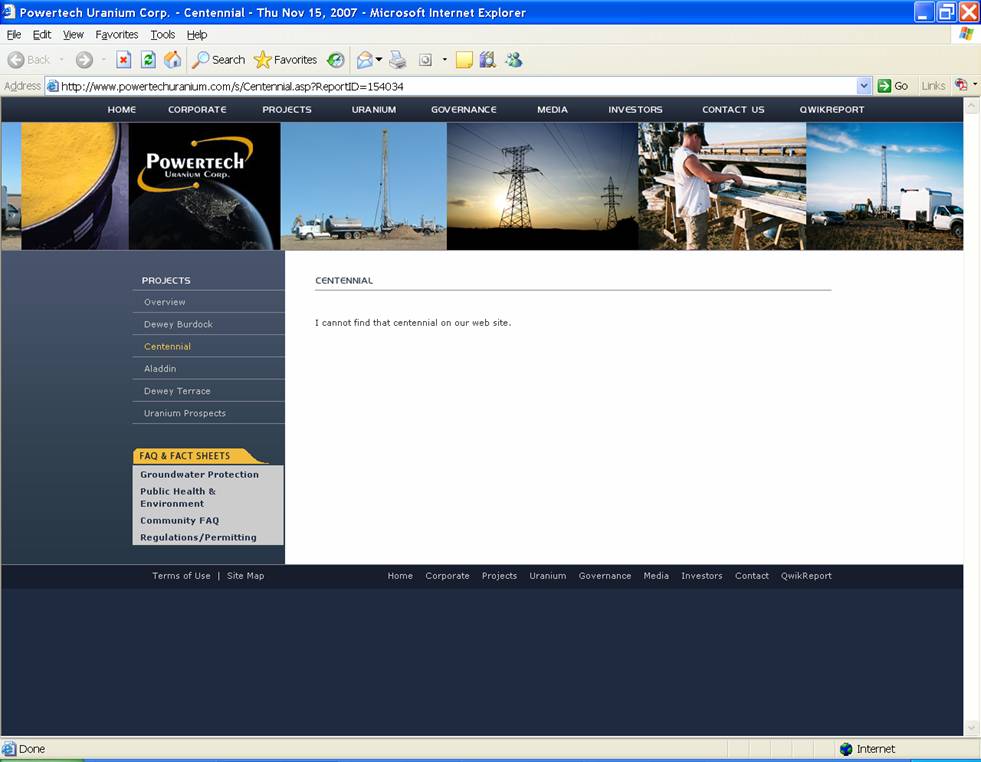The width and height of the screenshot is (981, 762).
Task: Go to browser Home page icon
Action: pyautogui.click(x=173, y=60)
